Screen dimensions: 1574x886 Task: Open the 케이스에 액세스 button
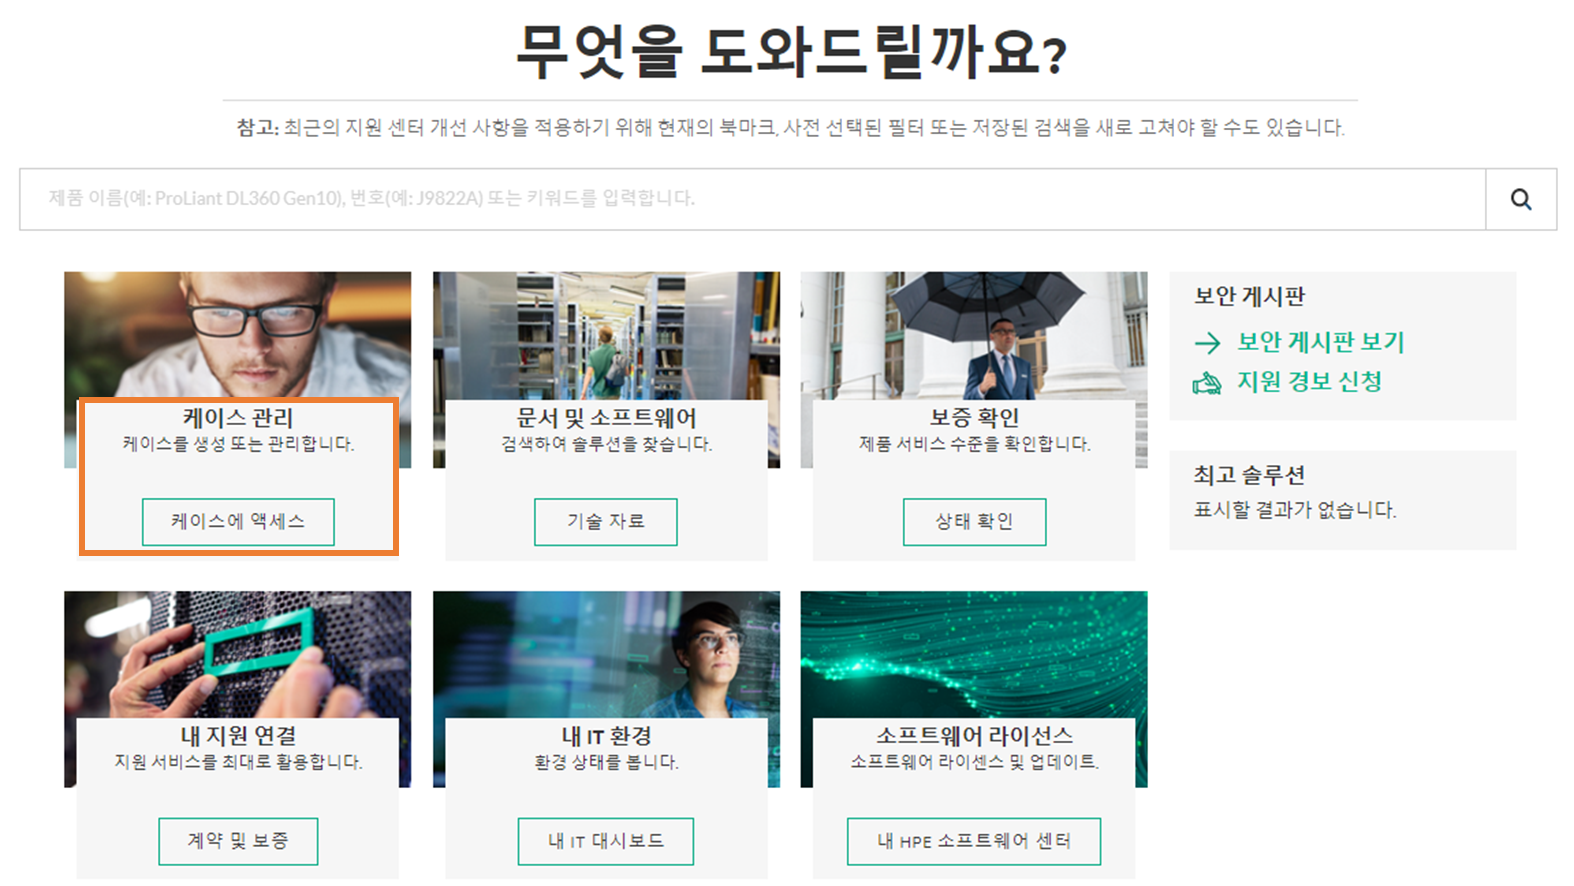point(238,522)
